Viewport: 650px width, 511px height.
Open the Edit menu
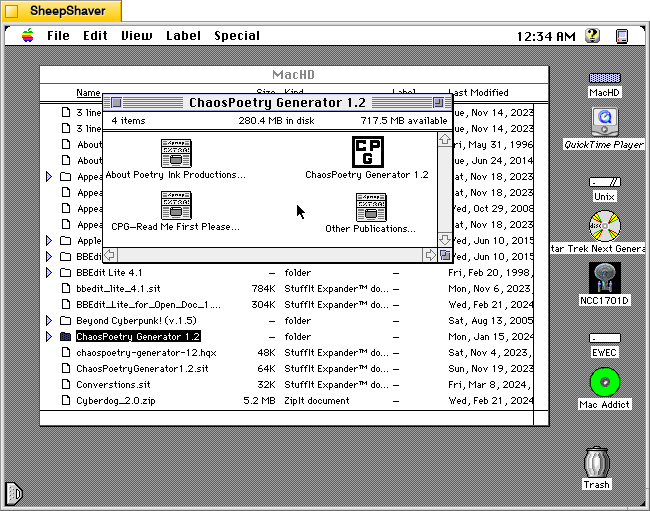pos(95,36)
